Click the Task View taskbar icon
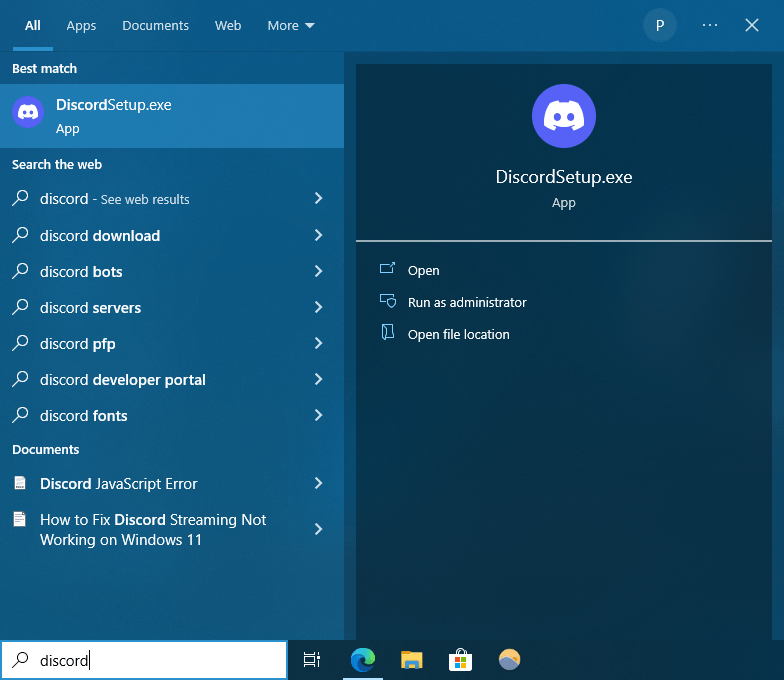Viewport: 784px width, 680px height. coord(312,659)
